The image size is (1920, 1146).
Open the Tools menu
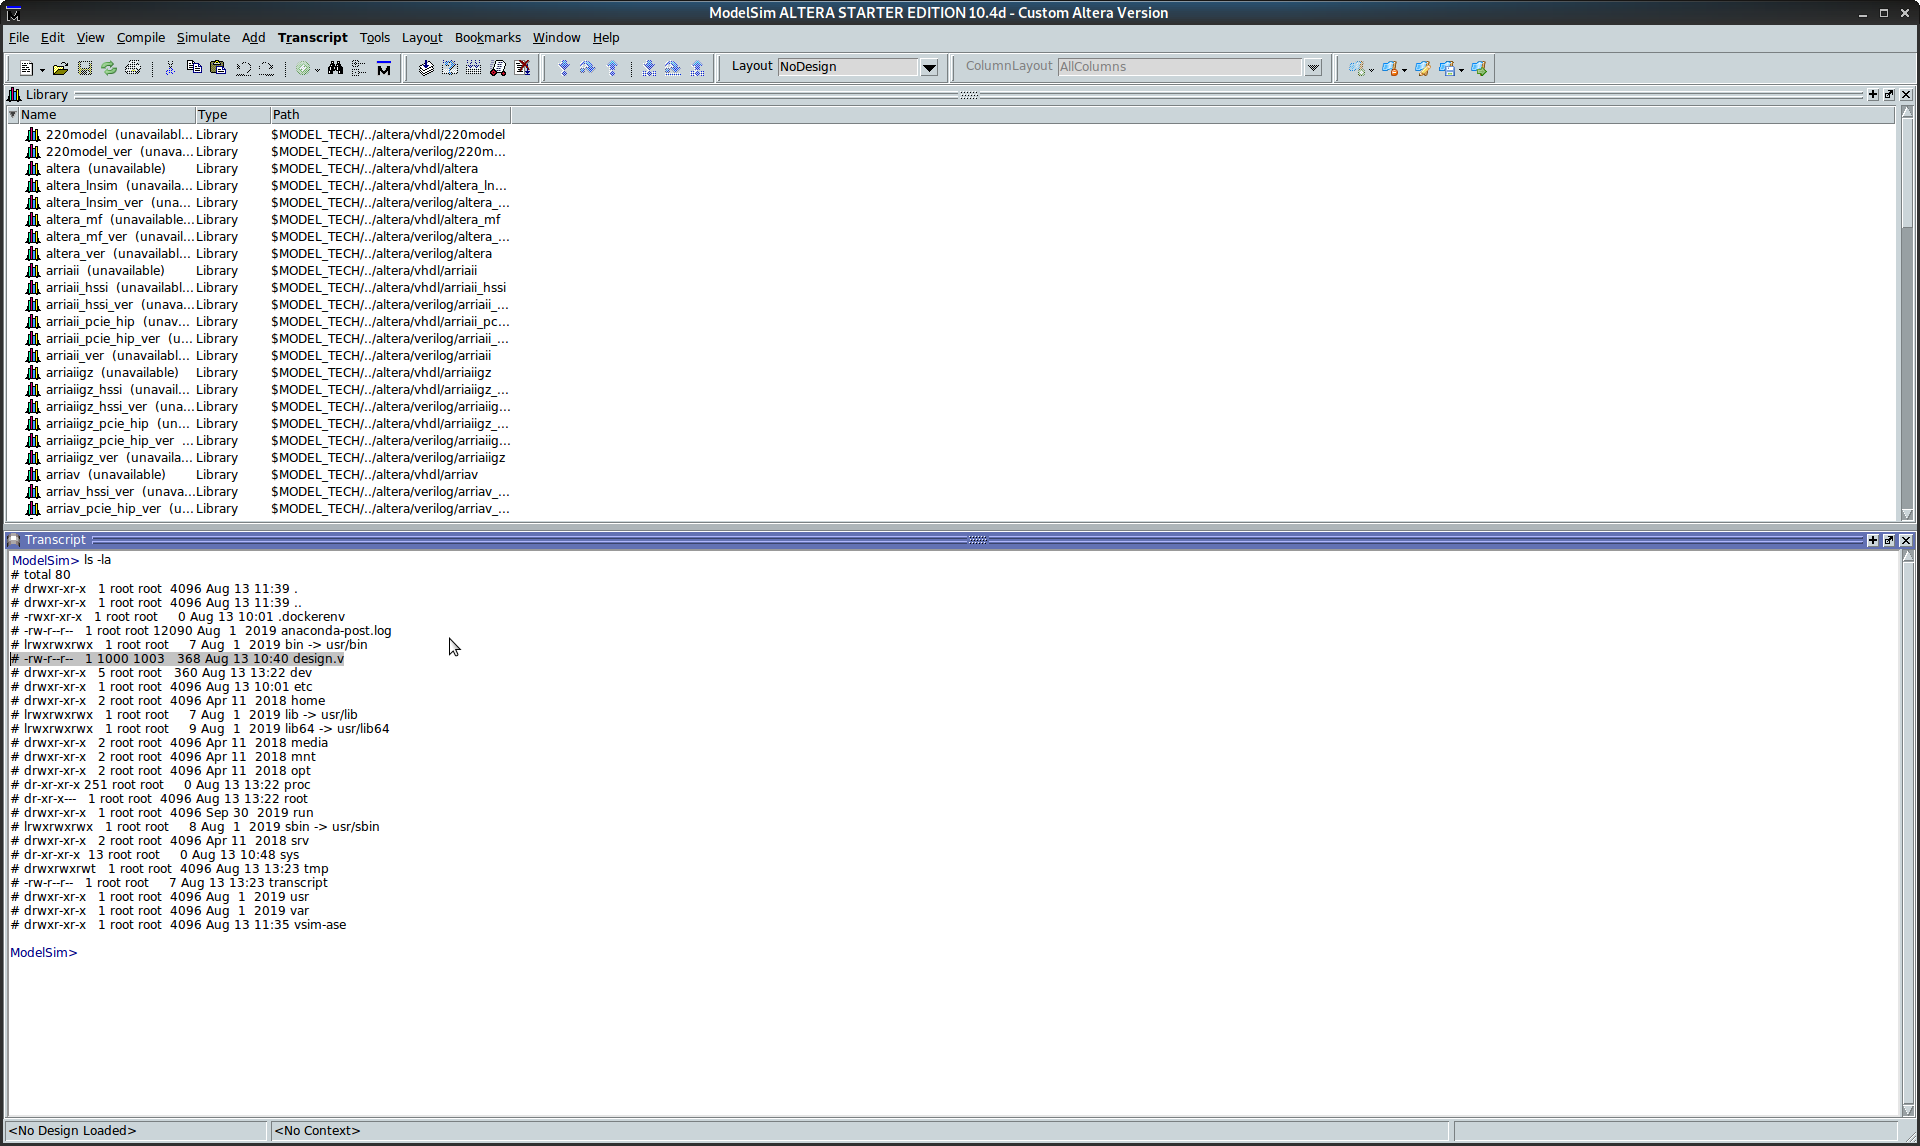(375, 38)
